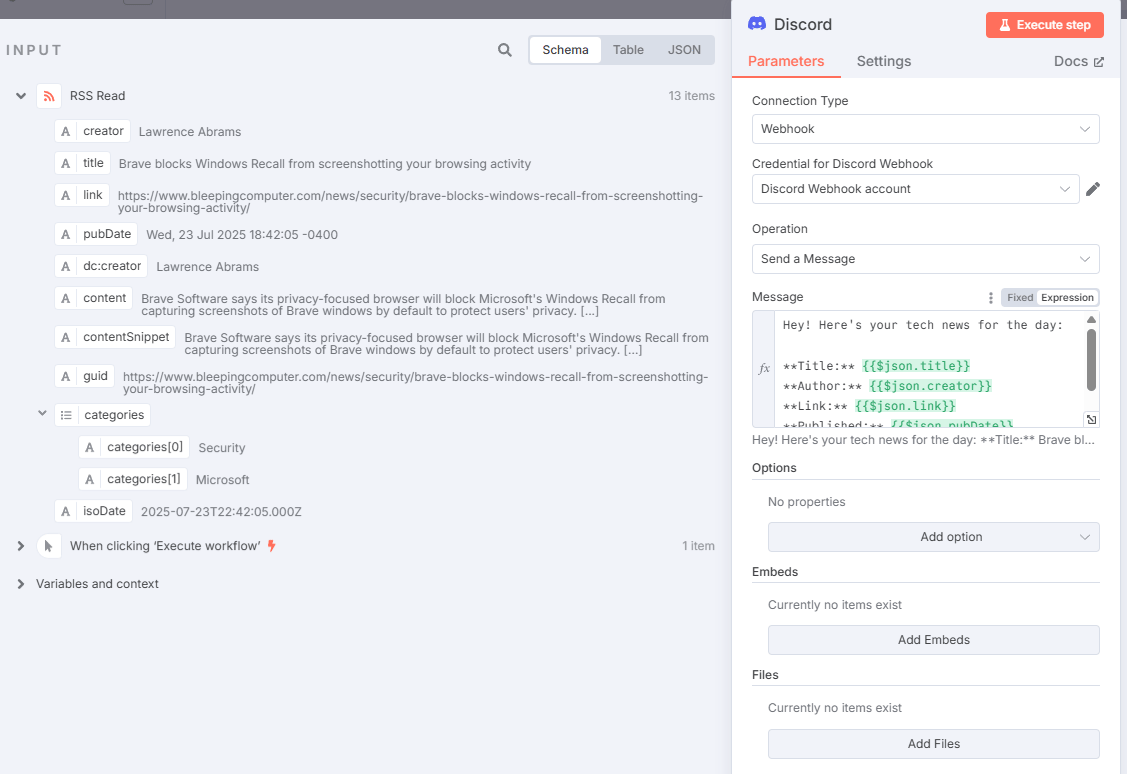Click the lightning bolt icon after Execute workflow
The width and height of the screenshot is (1127, 774).
tap(272, 545)
